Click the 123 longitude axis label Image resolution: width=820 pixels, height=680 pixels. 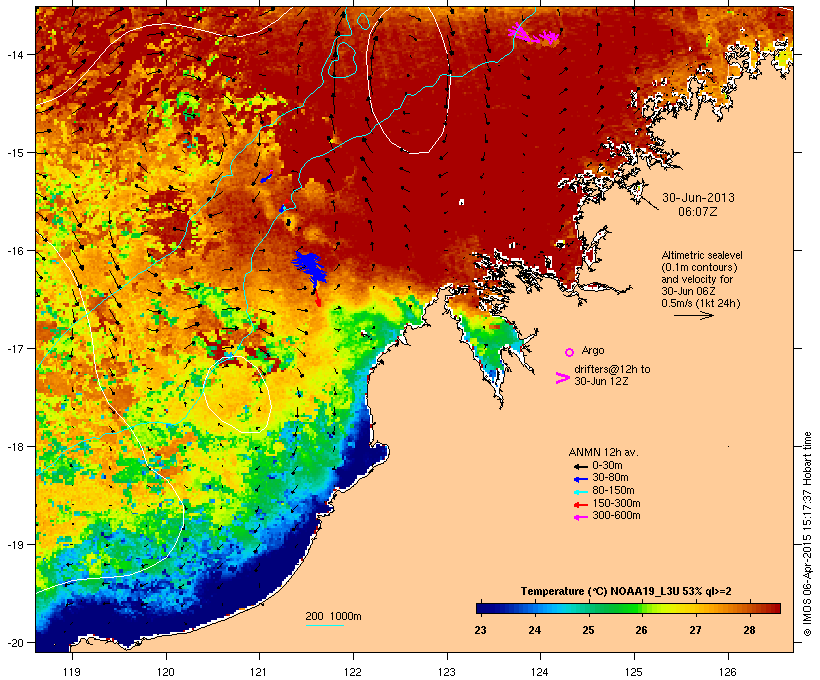click(447, 672)
